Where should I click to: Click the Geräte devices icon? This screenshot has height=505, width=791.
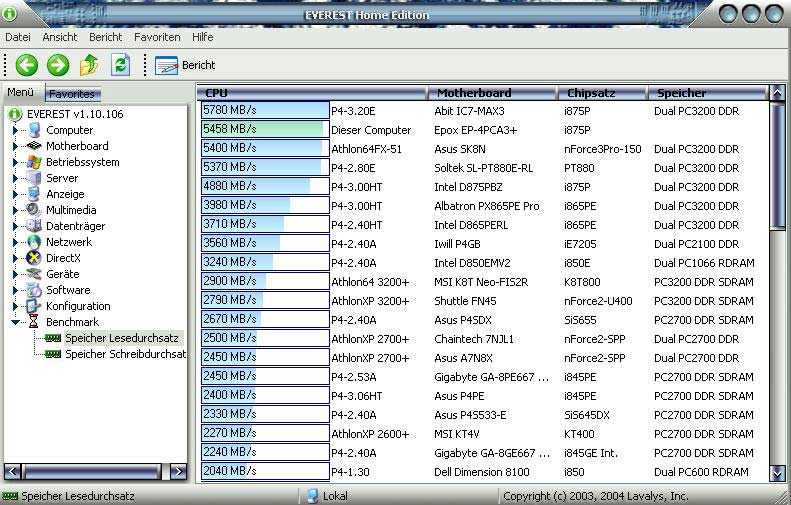[x=34, y=274]
